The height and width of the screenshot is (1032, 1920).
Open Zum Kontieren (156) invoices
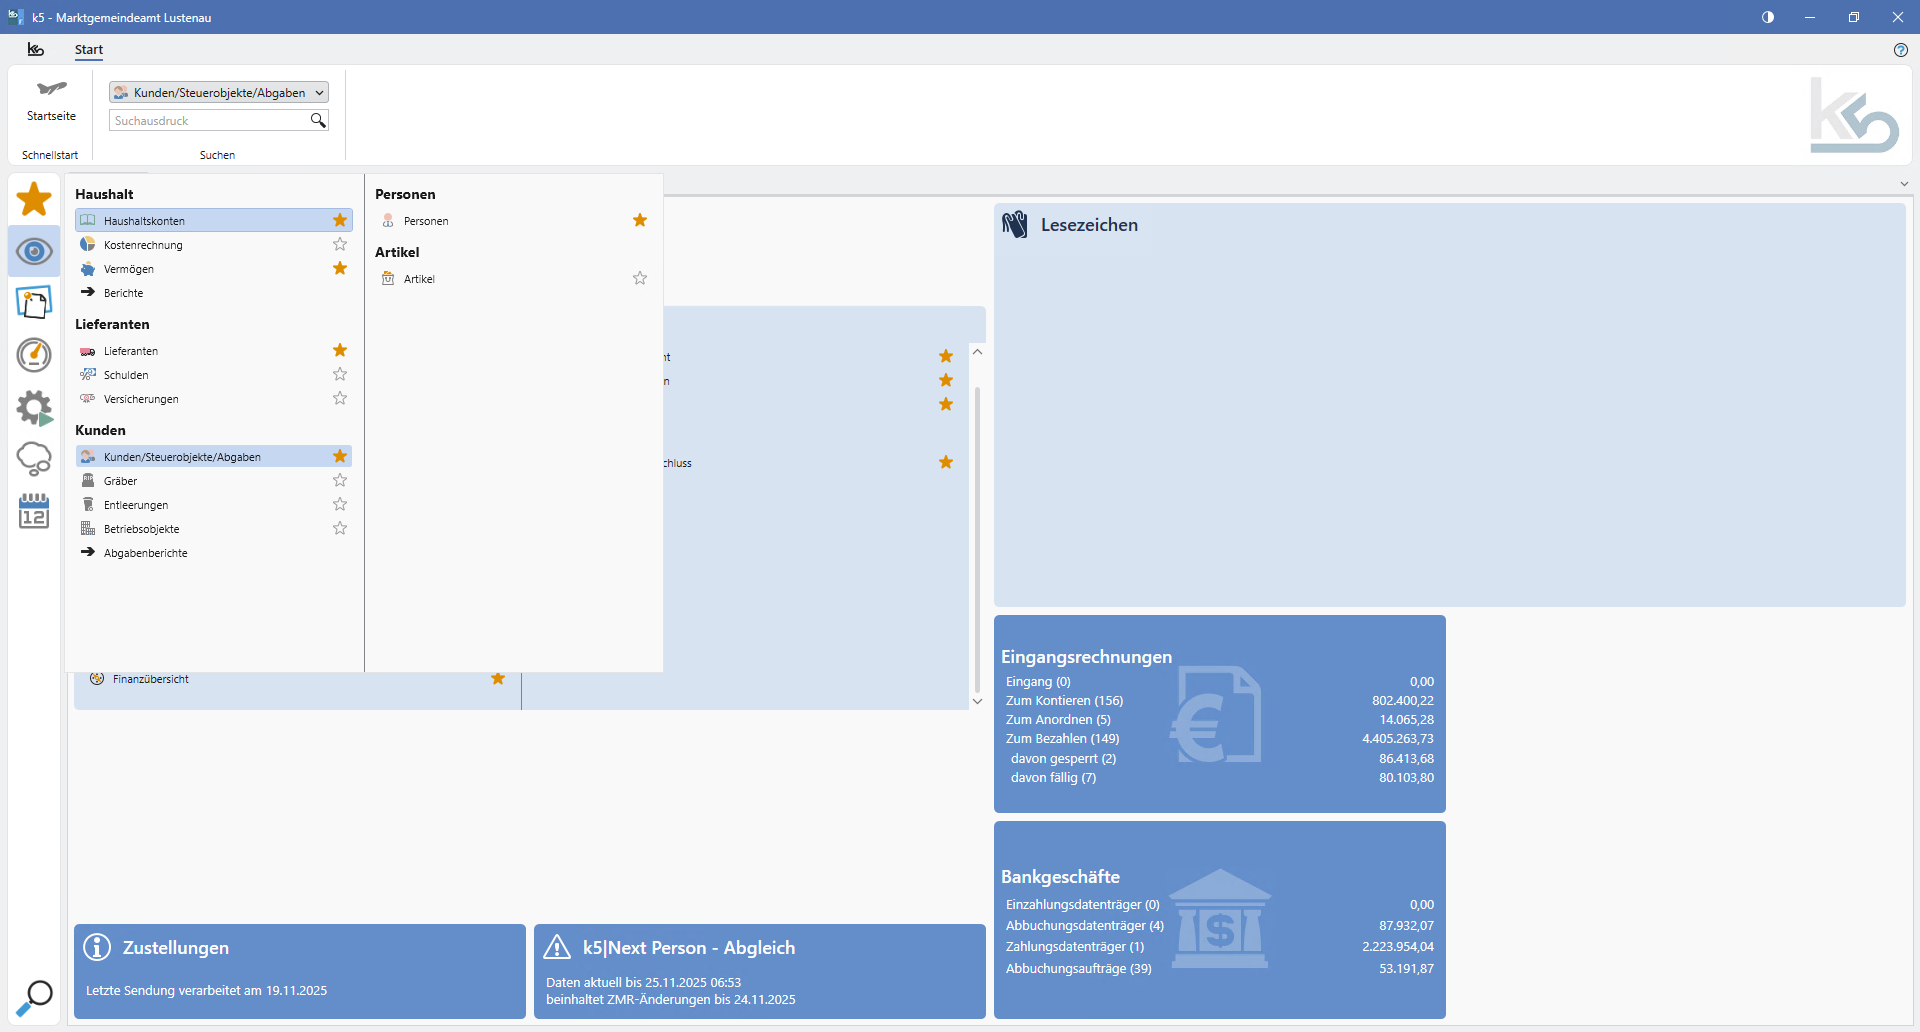click(1064, 701)
